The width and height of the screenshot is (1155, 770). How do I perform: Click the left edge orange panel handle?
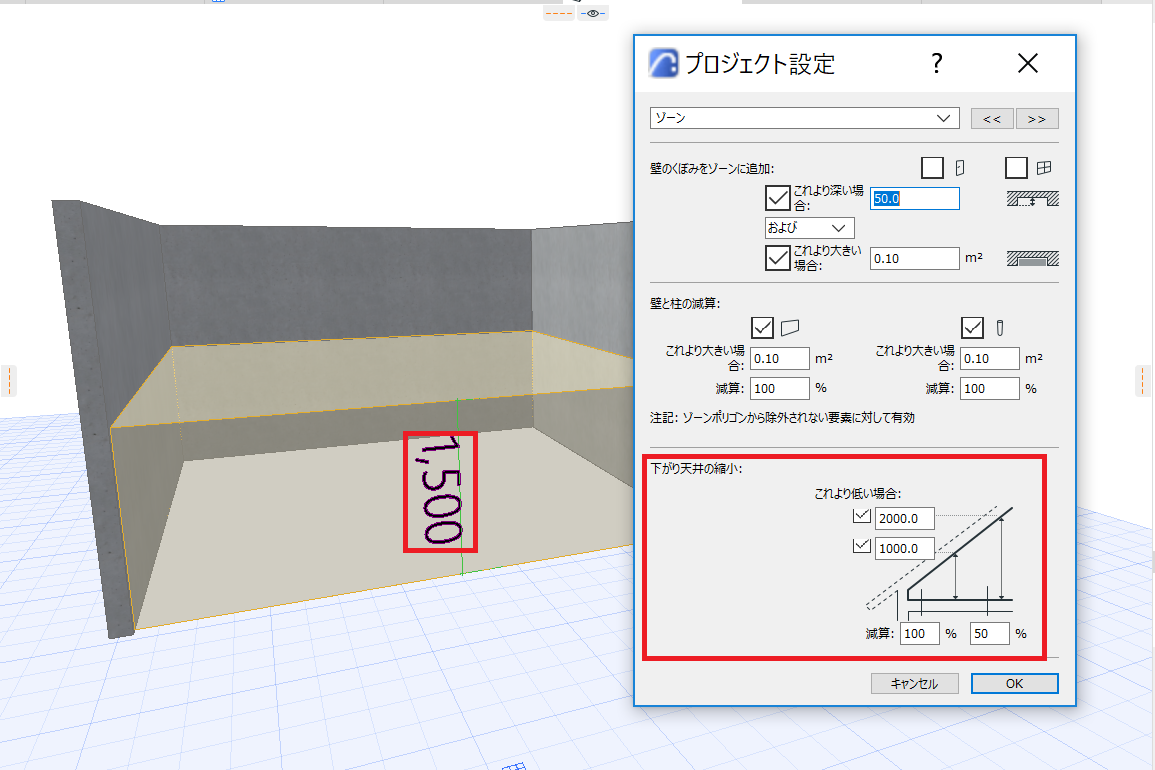9,381
